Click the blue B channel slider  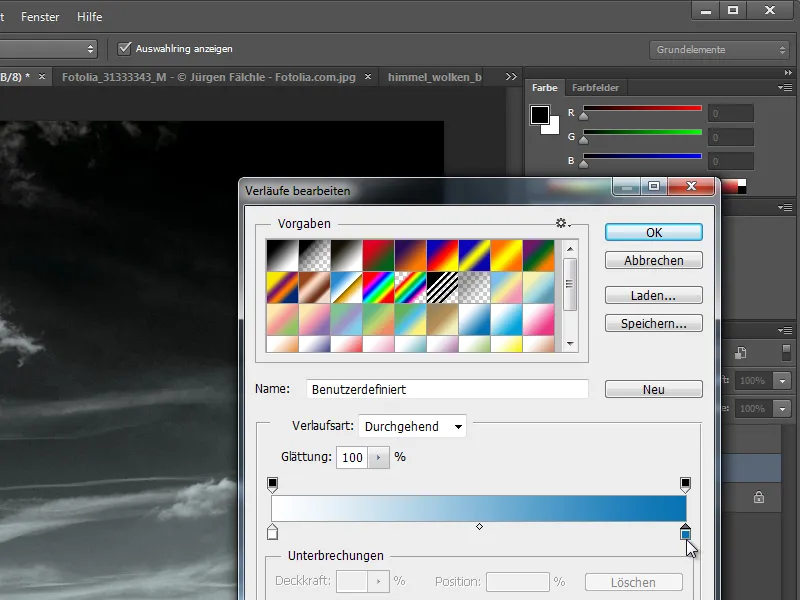click(642, 156)
